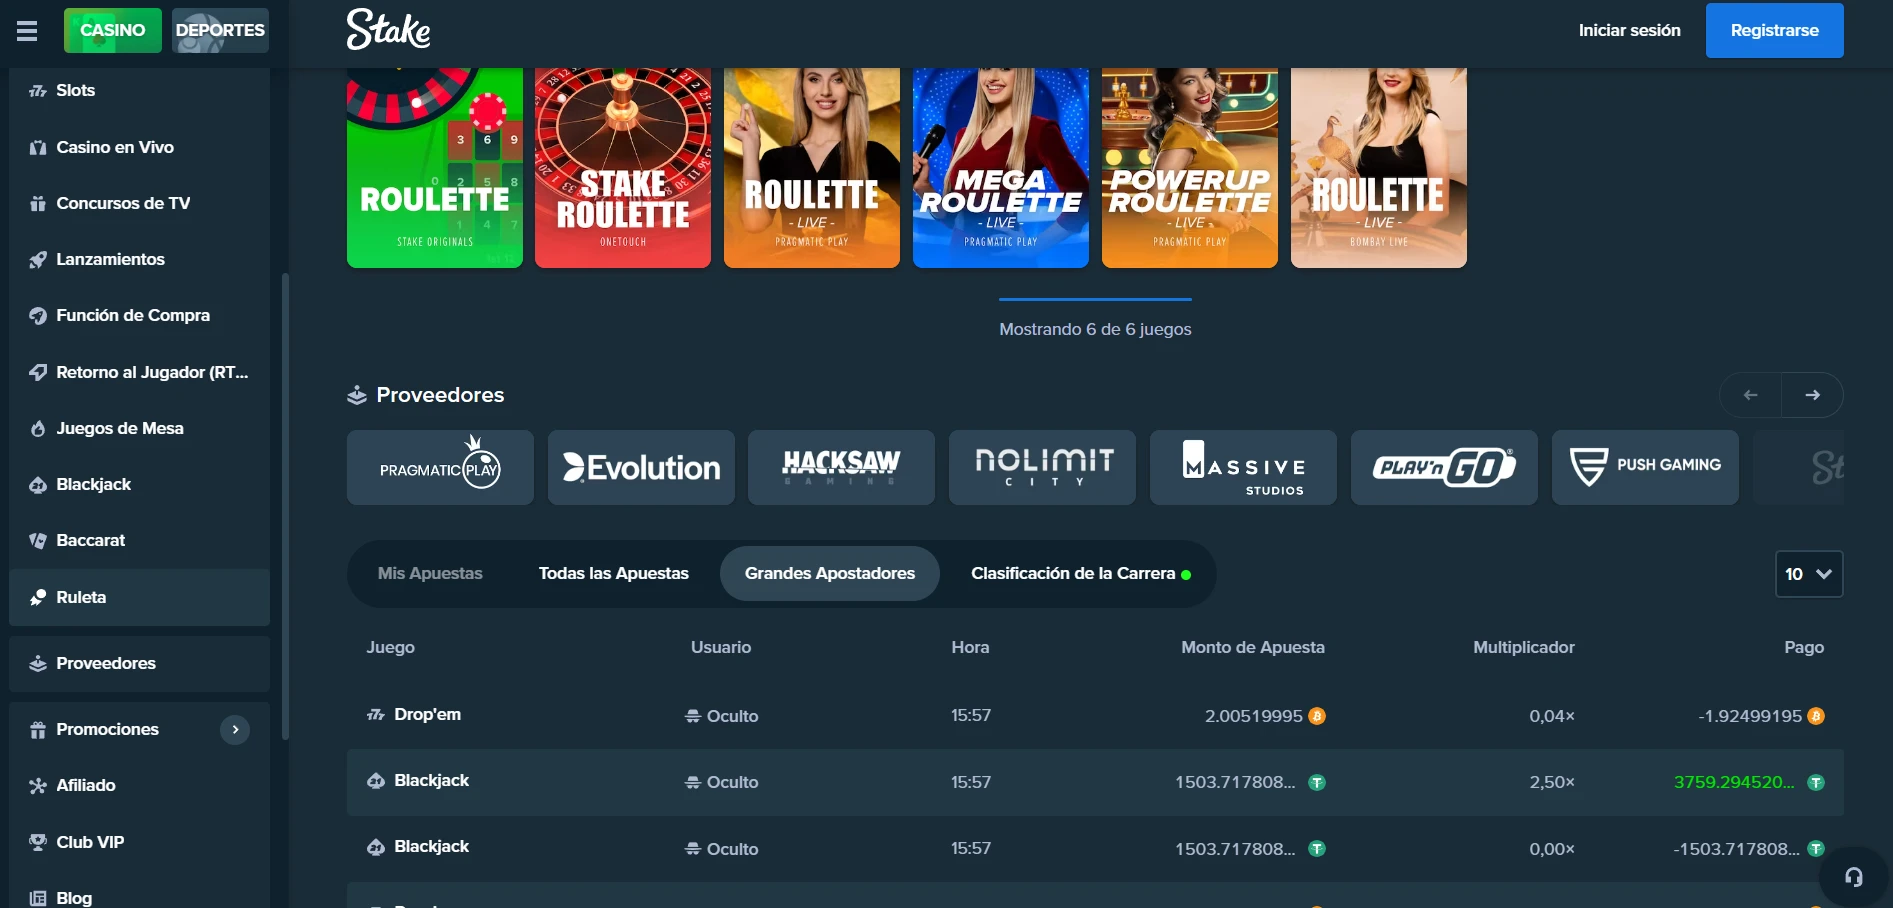Click the bet amount 2.00519995

pos(1254,716)
